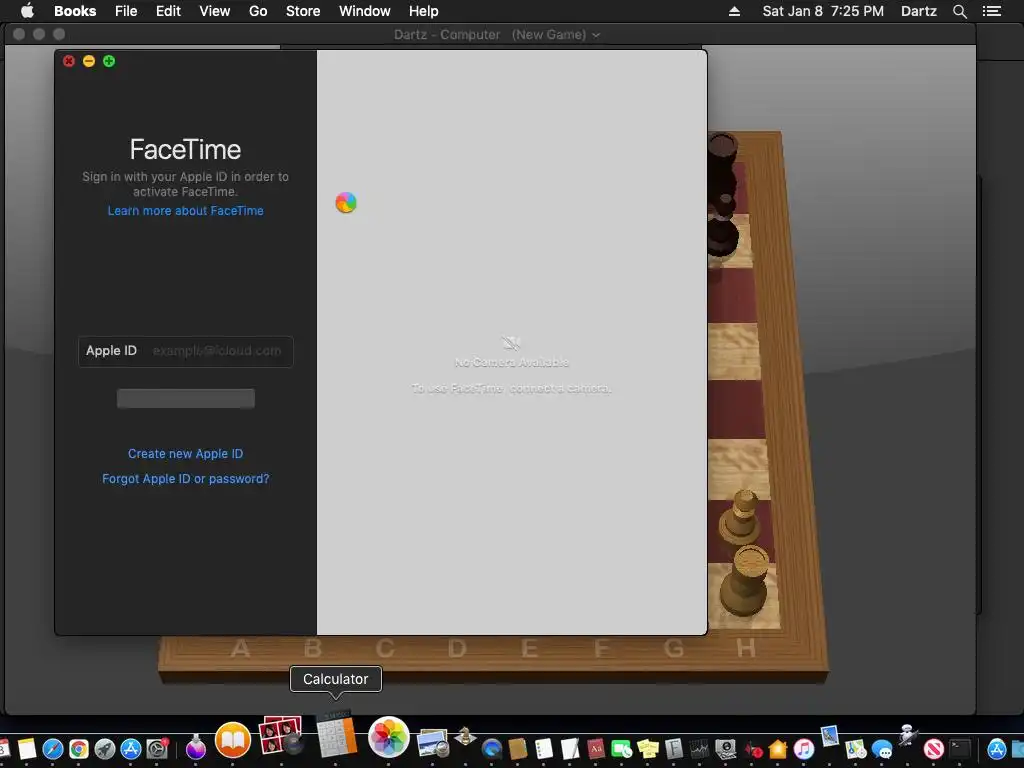The width and height of the screenshot is (1024, 768).
Task: Click the Apple ID email field
Action: [185, 351]
